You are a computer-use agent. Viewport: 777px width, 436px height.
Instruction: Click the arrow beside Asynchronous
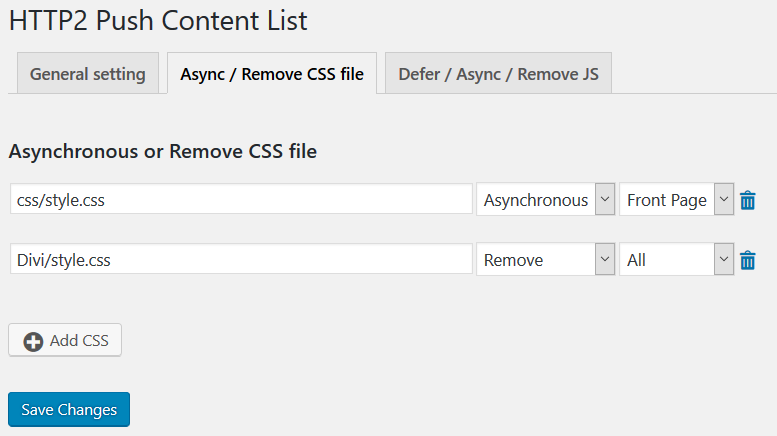pyautogui.click(x=604, y=200)
